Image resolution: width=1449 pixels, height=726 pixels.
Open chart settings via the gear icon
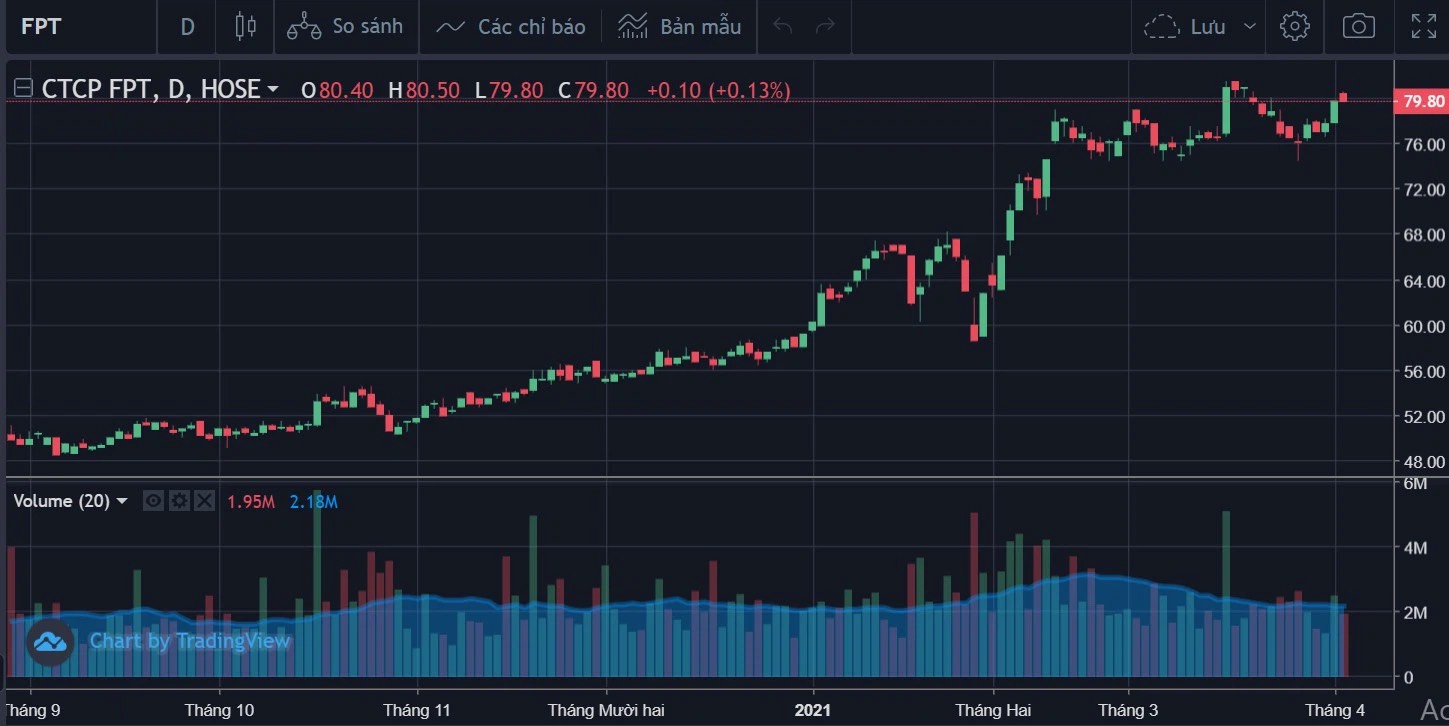[1295, 27]
